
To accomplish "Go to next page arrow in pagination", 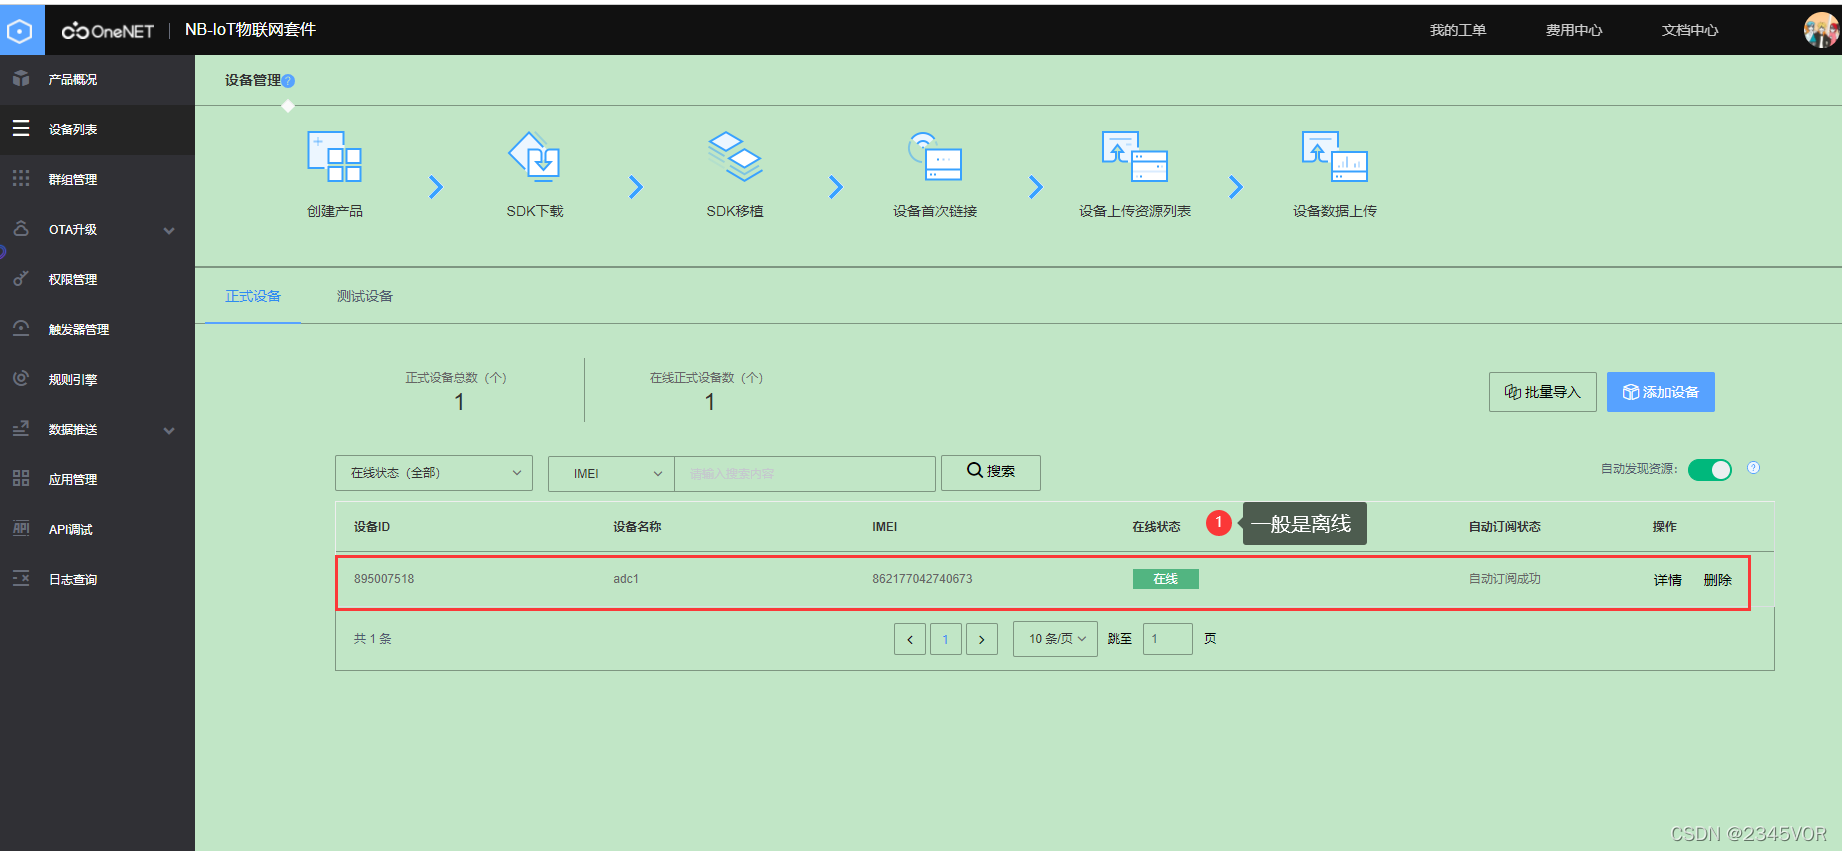I will pyautogui.click(x=982, y=639).
